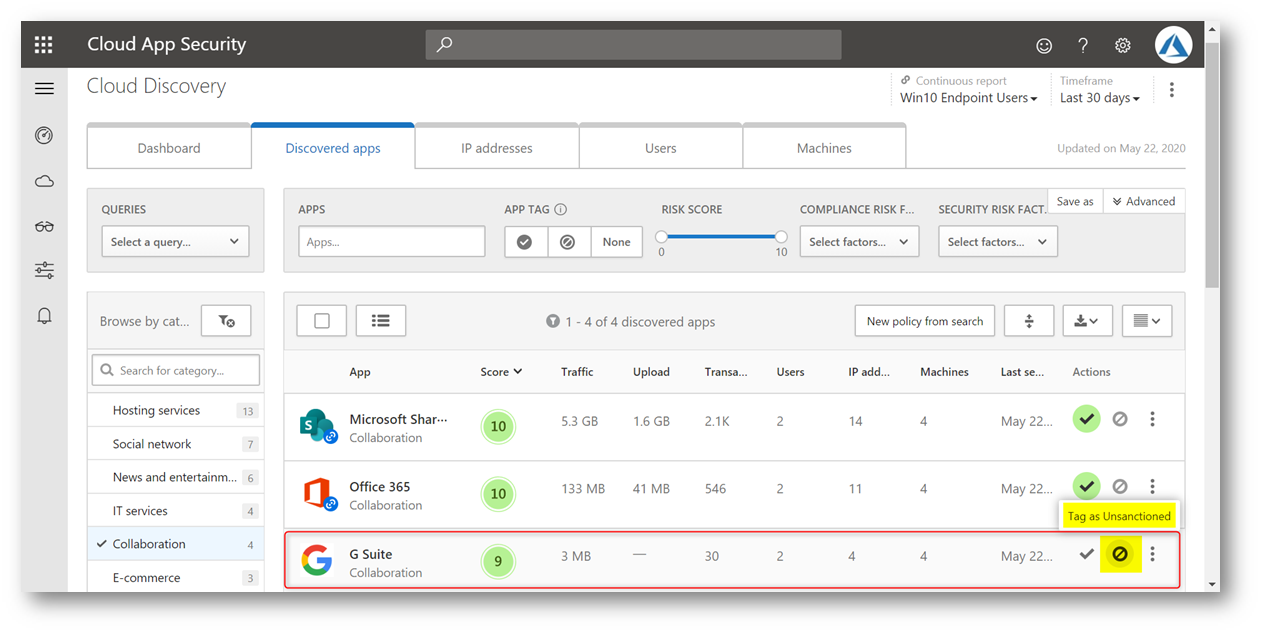Open the G Suite app name

[371, 554]
